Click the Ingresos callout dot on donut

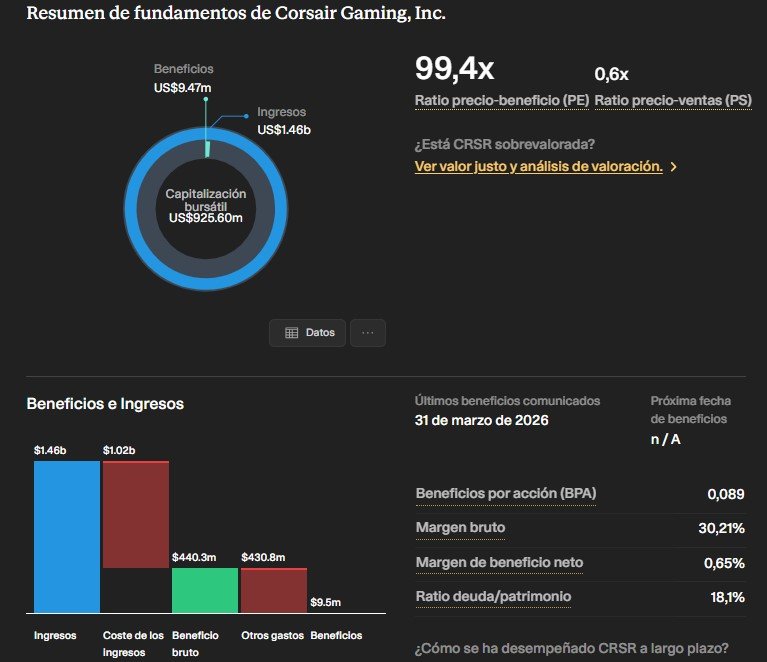246,116
